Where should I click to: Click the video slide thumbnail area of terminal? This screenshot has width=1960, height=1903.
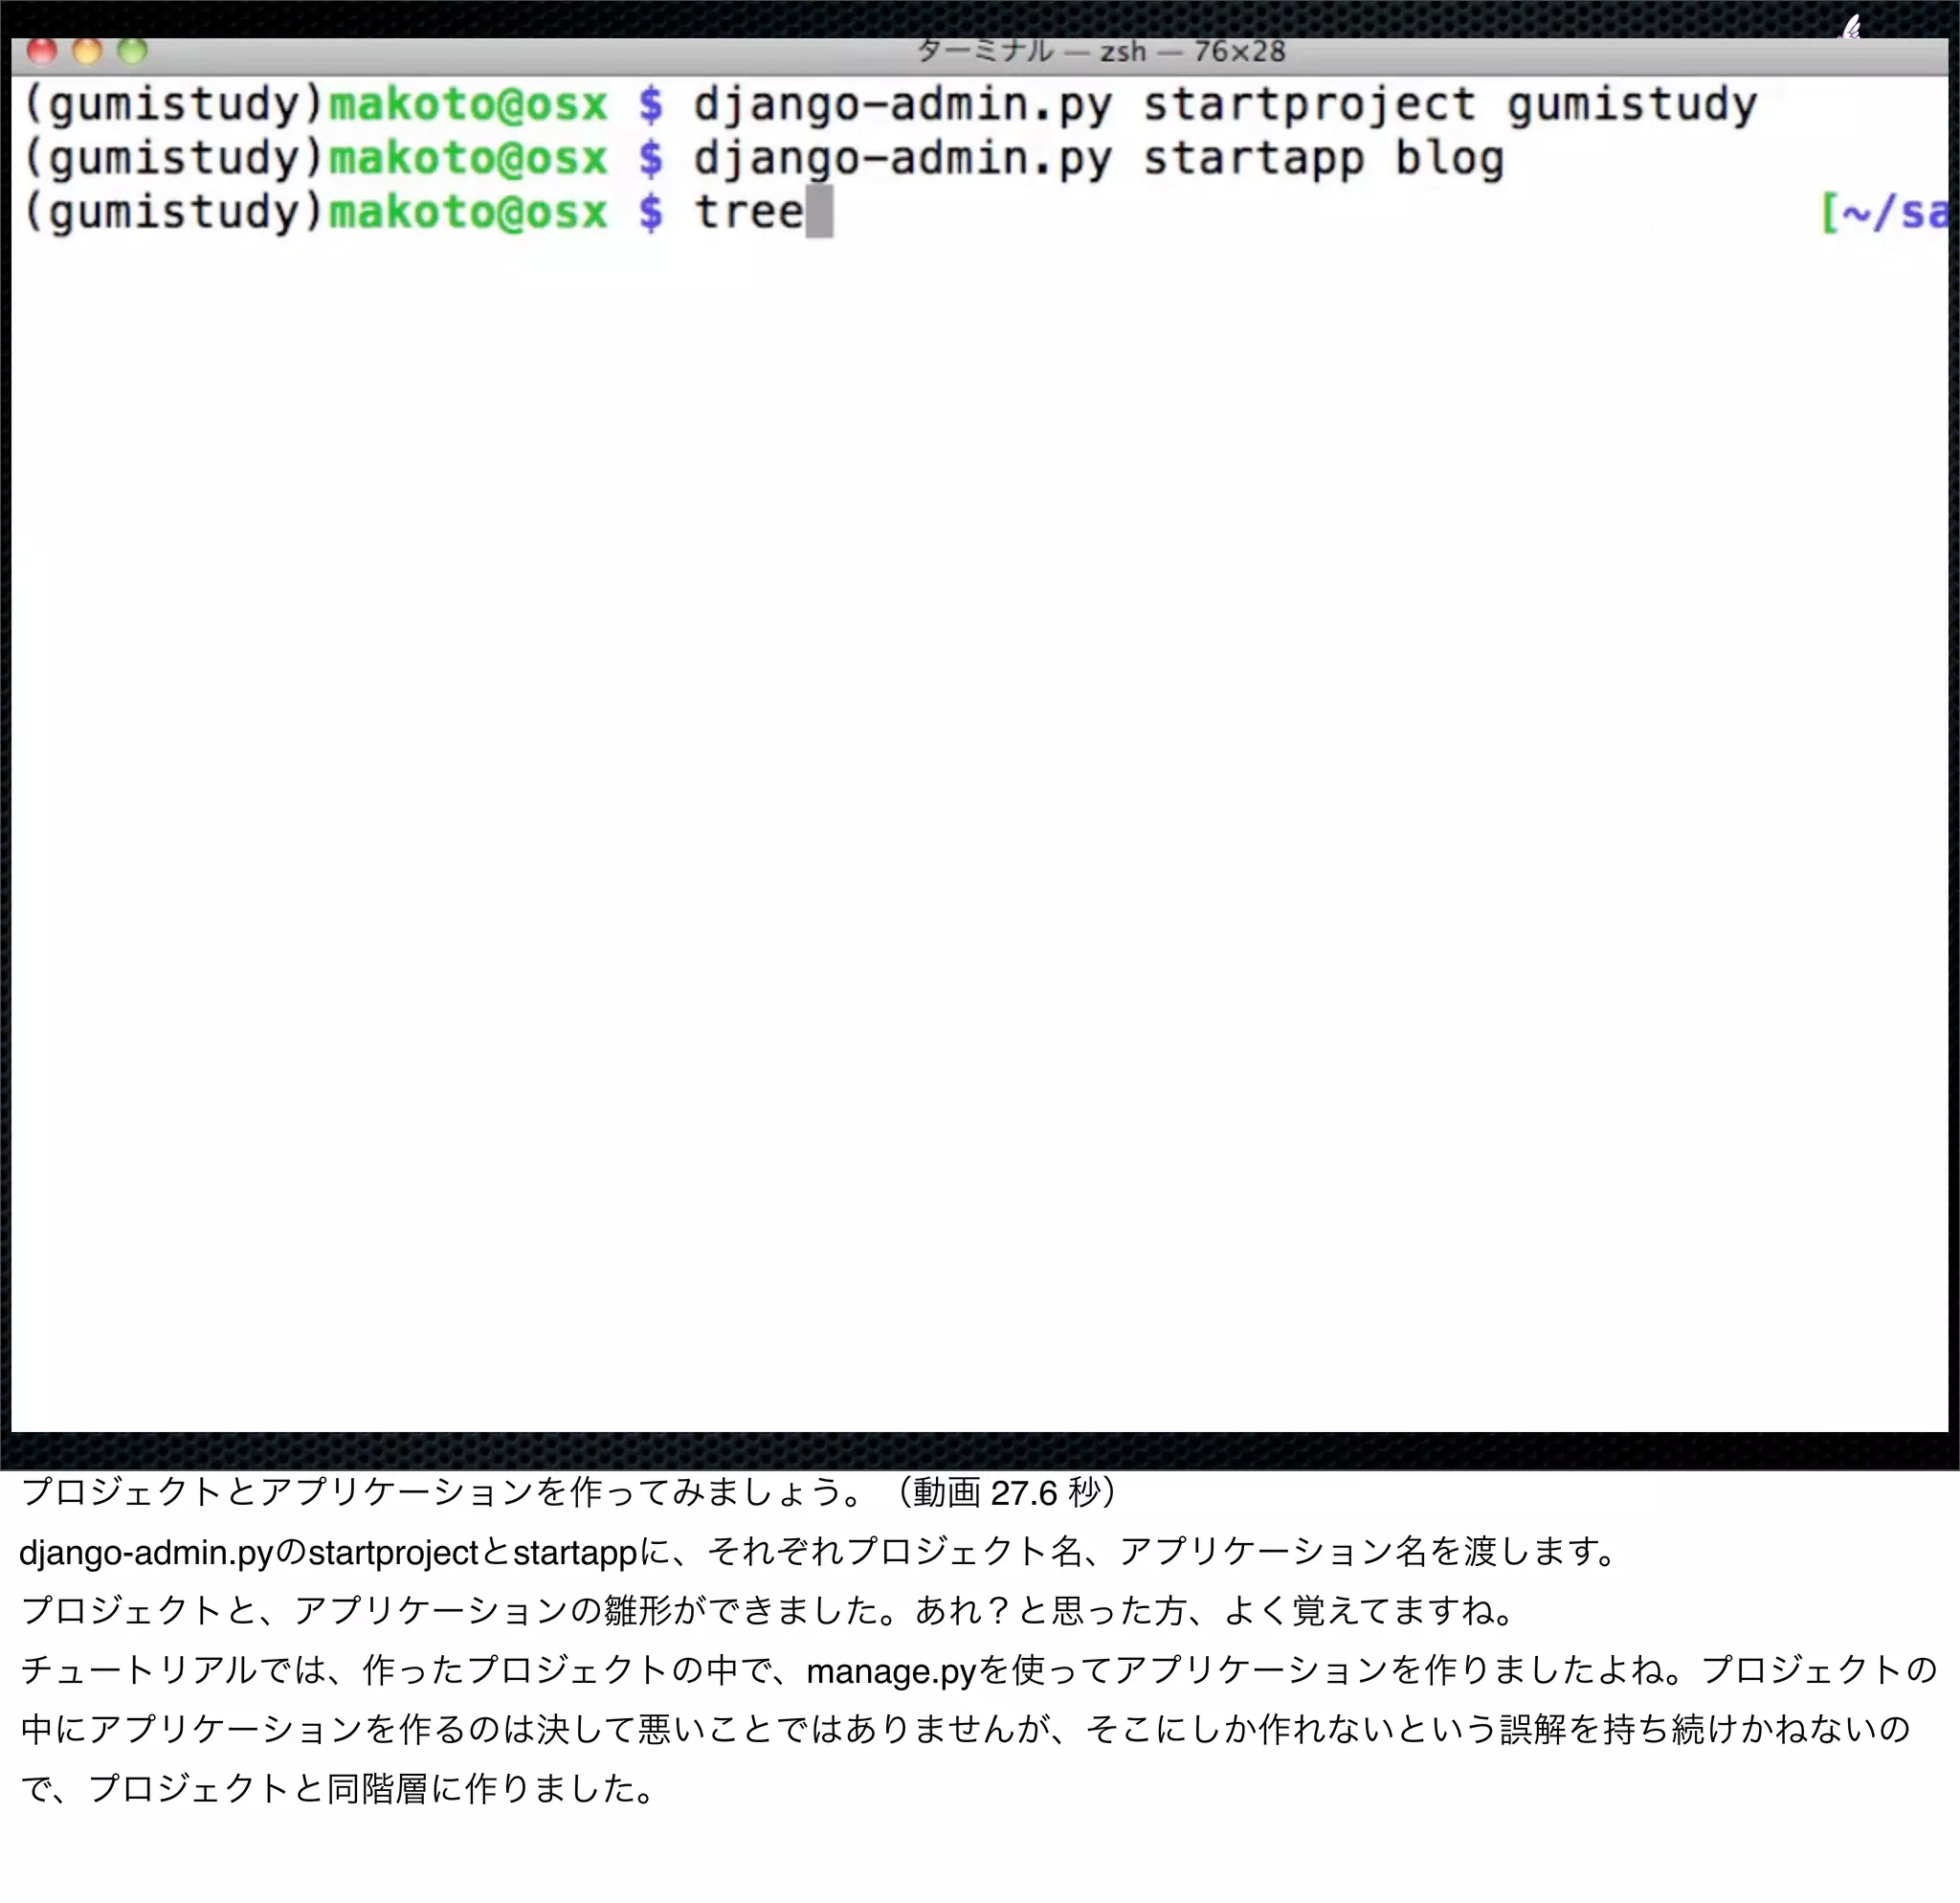click(980, 735)
